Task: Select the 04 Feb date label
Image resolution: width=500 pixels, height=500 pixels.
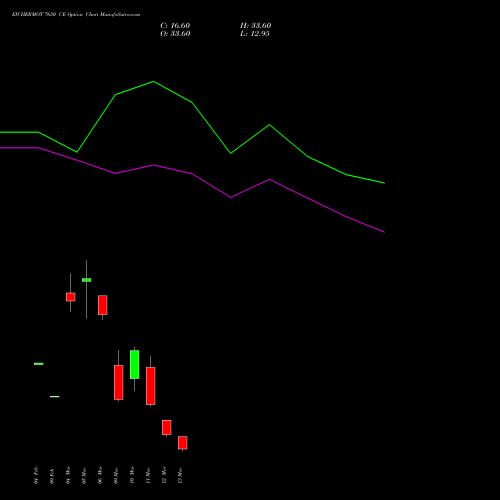Action: [x=36, y=475]
